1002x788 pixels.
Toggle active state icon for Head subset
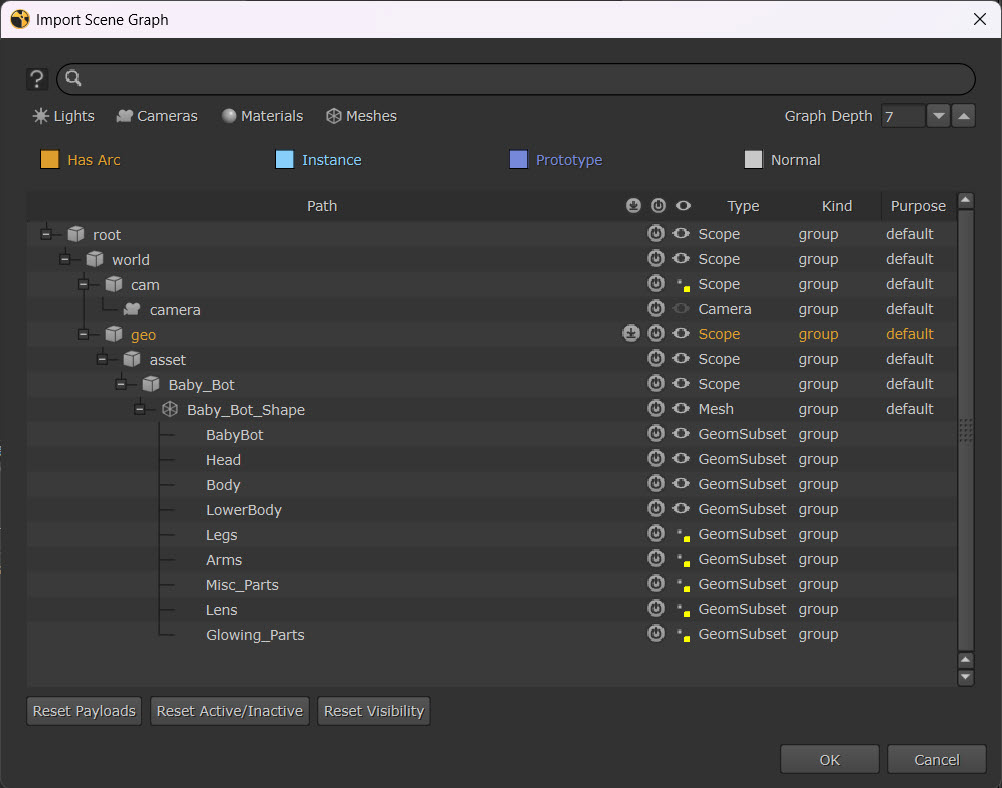click(x=656, y=459)
